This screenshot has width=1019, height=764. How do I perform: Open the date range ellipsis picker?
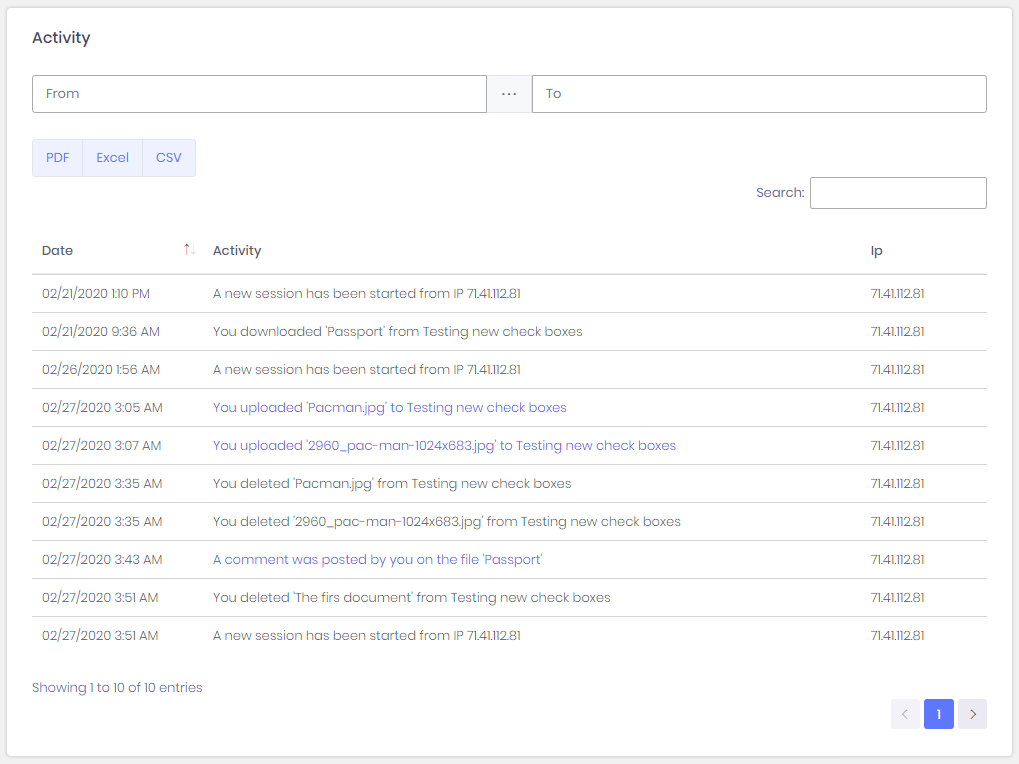pos(509,93)
